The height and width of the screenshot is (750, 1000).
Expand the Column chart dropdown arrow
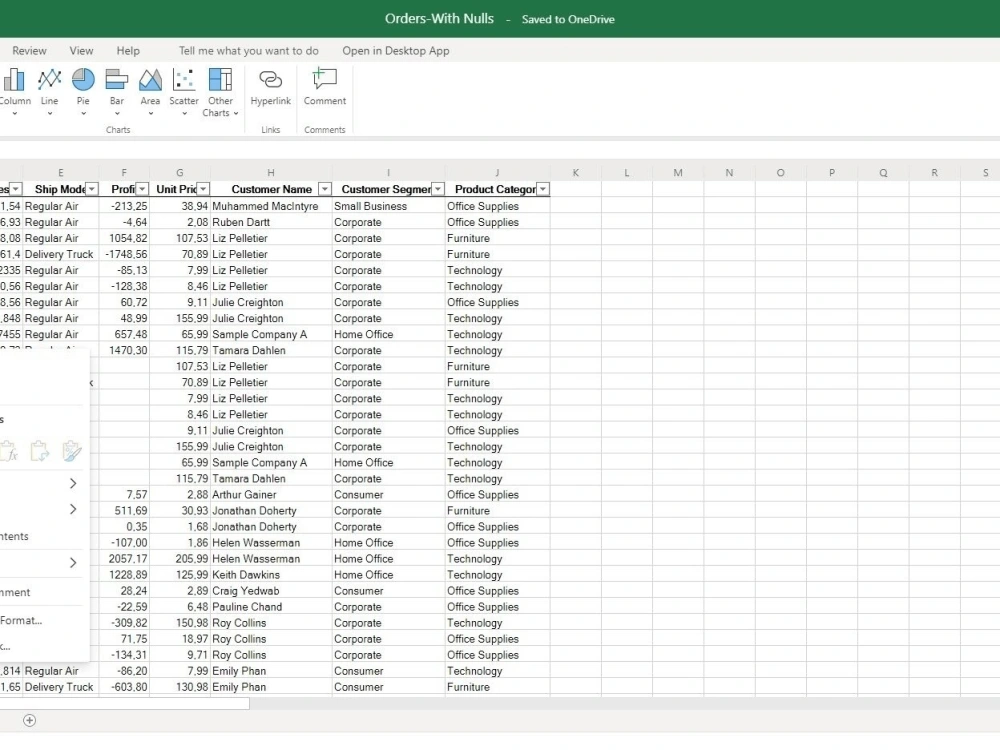14,114
